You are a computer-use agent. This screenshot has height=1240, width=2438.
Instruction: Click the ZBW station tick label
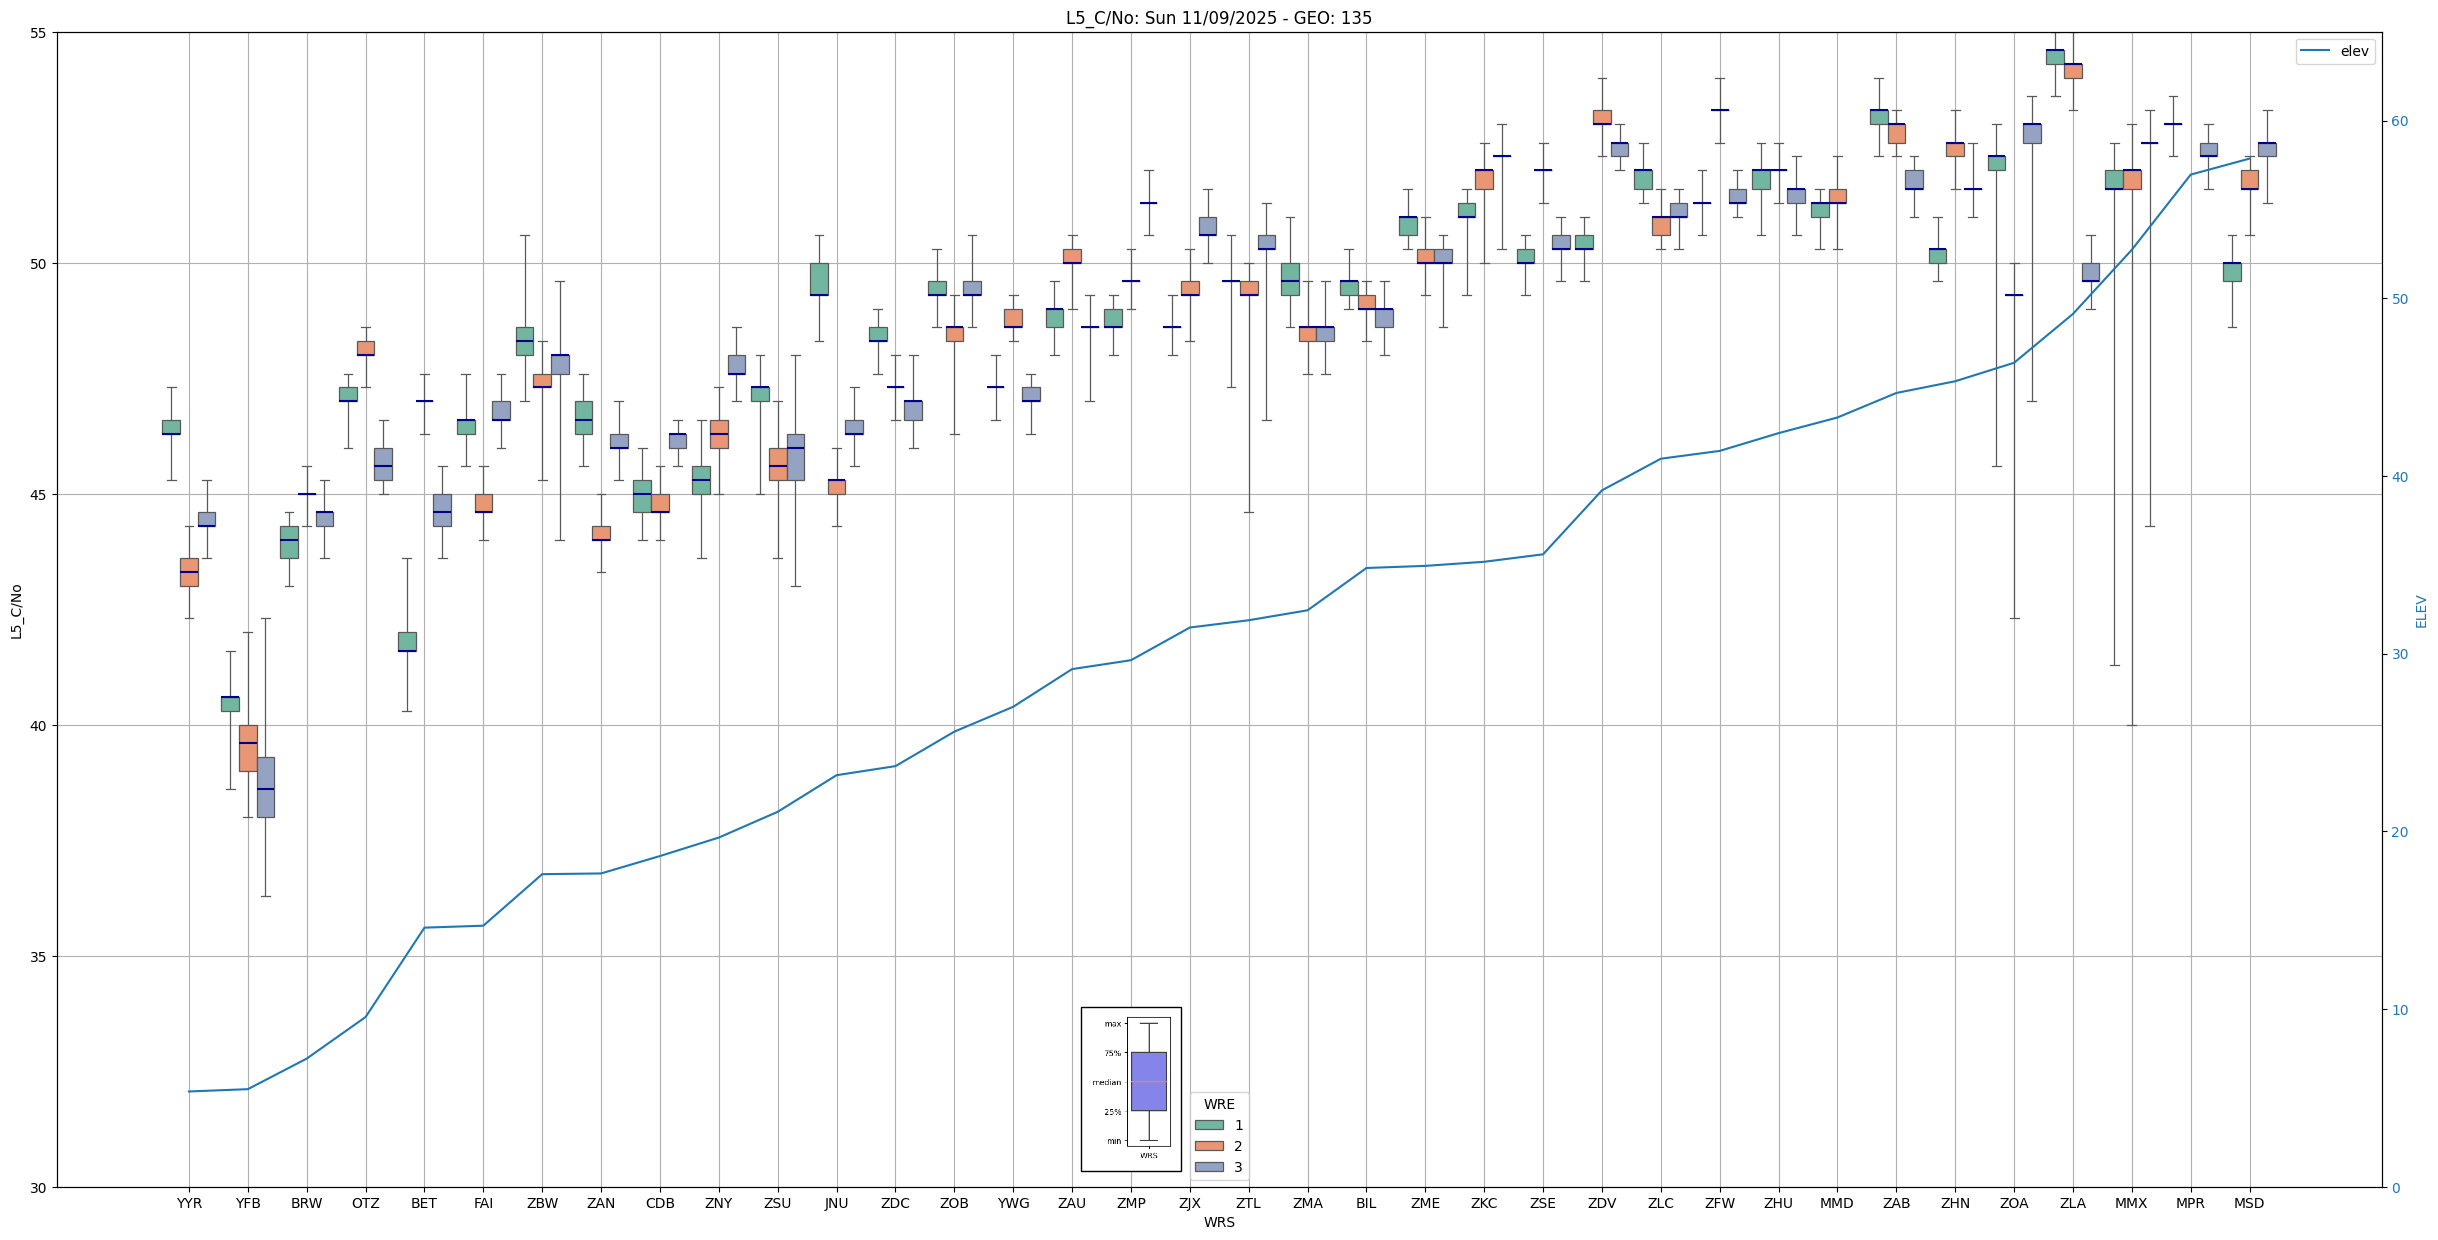[542, 1203]
